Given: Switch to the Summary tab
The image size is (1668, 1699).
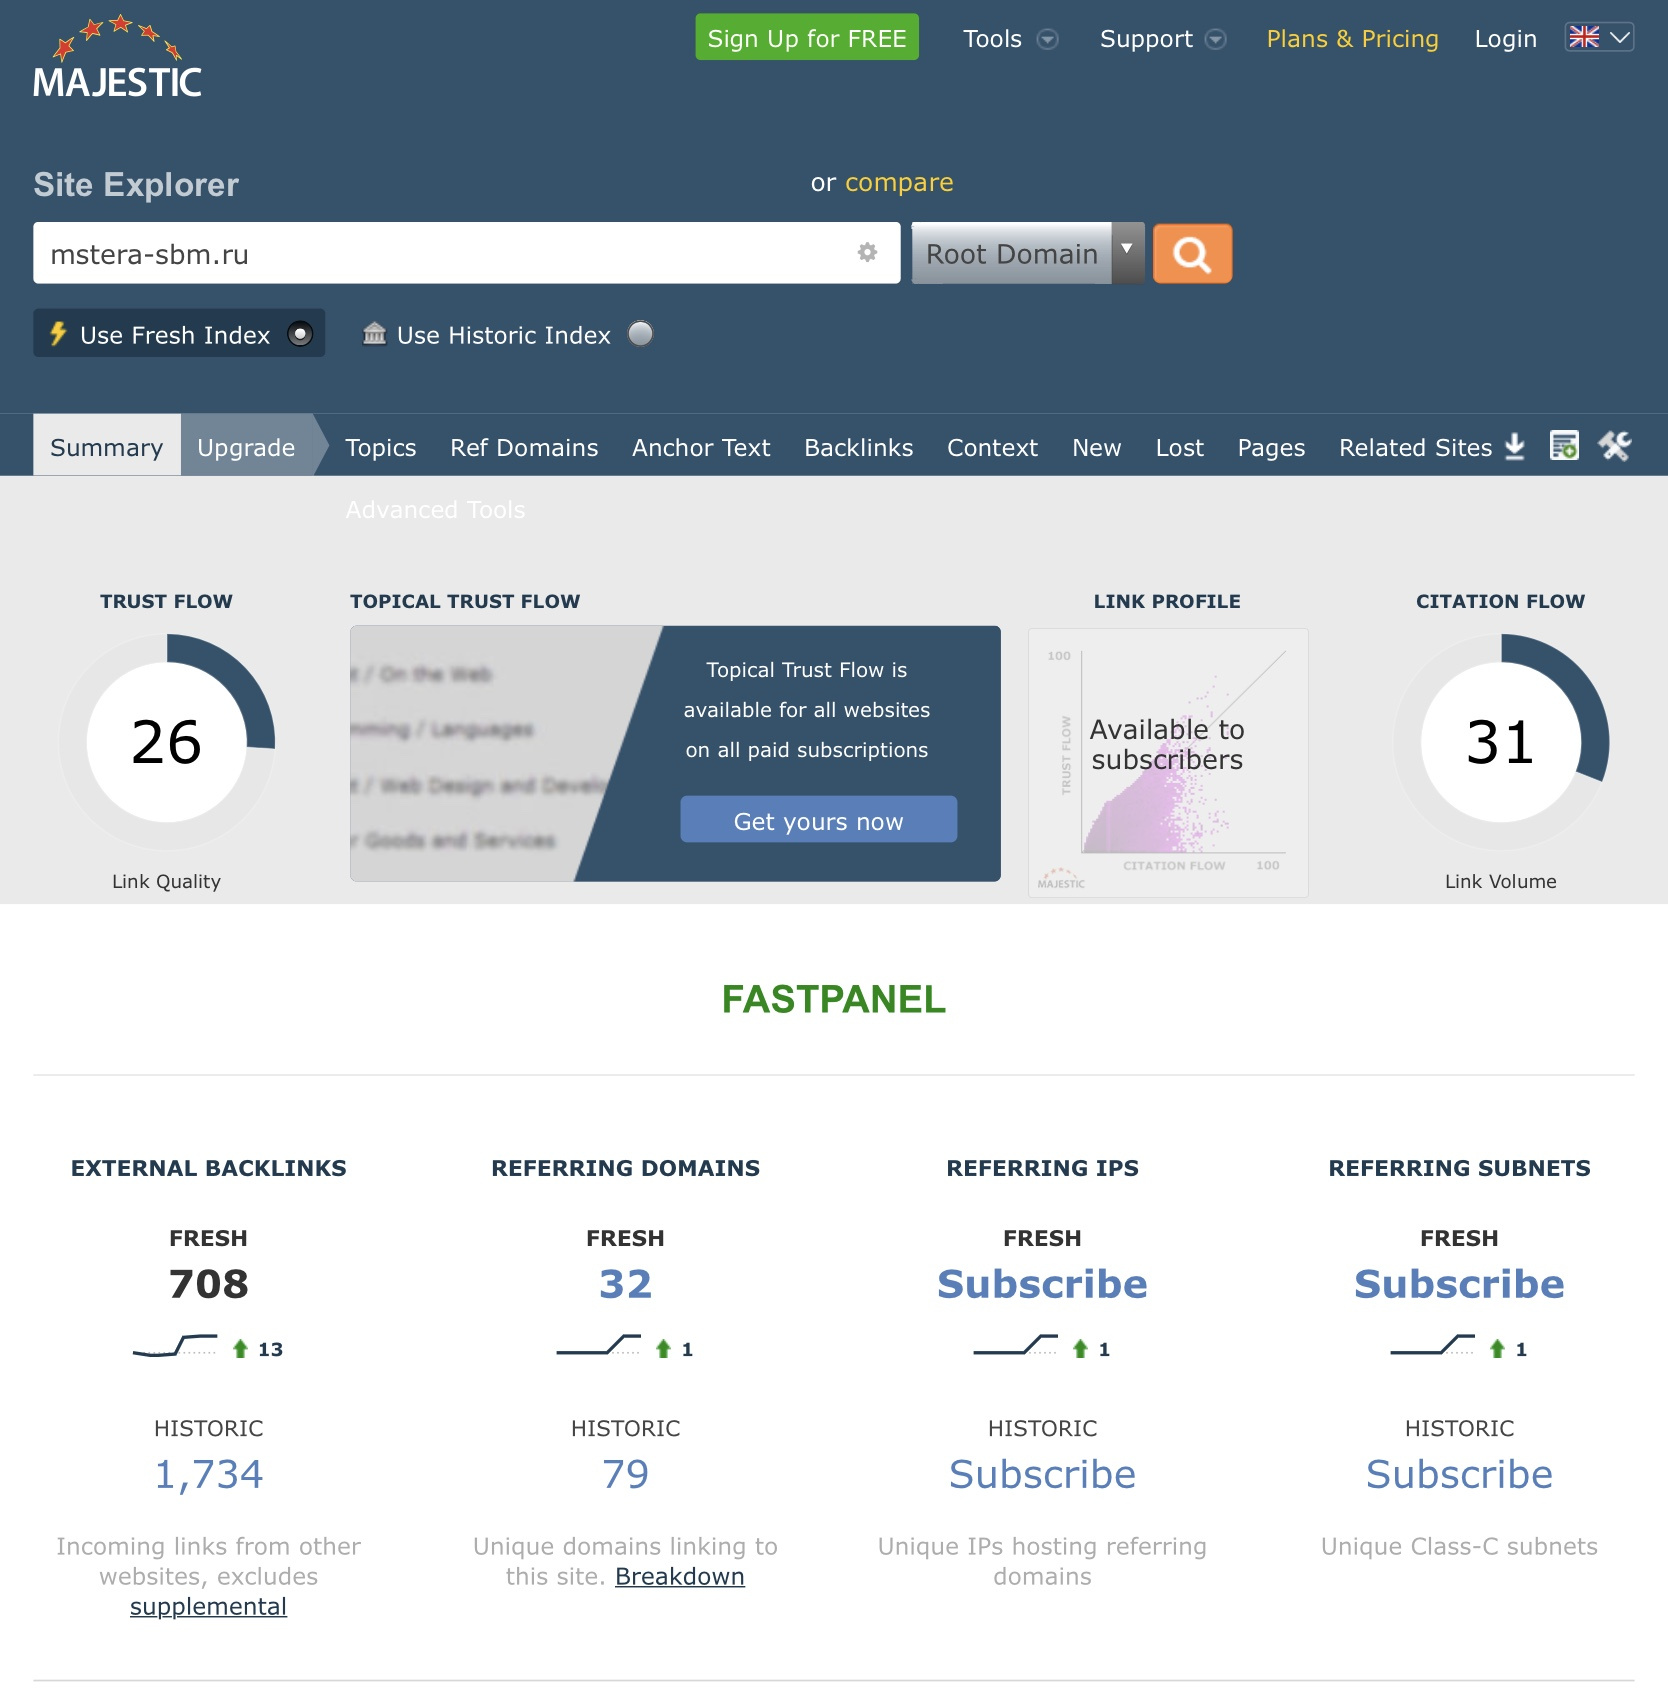Looking at the screenshot, I should [x=106, y=447].
